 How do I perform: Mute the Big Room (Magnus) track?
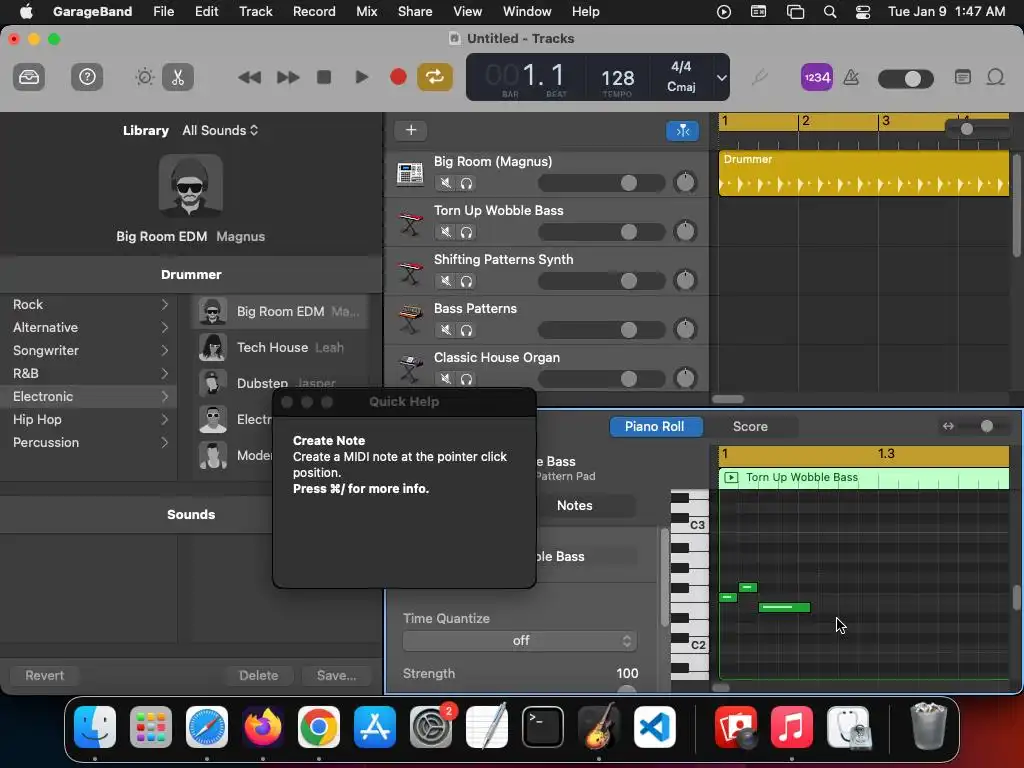tap(445, 184)
